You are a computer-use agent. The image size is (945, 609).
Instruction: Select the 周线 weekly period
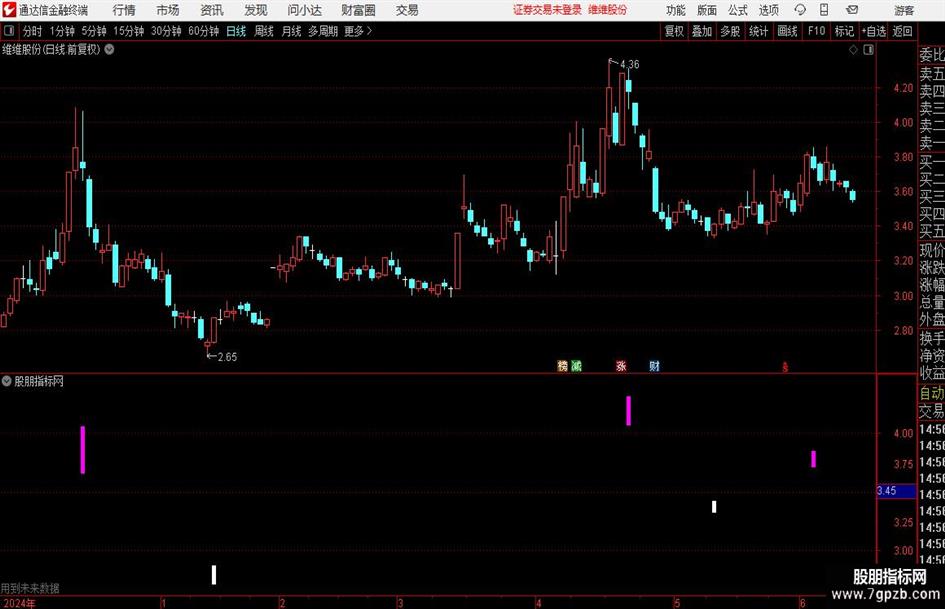click(264, 31)
